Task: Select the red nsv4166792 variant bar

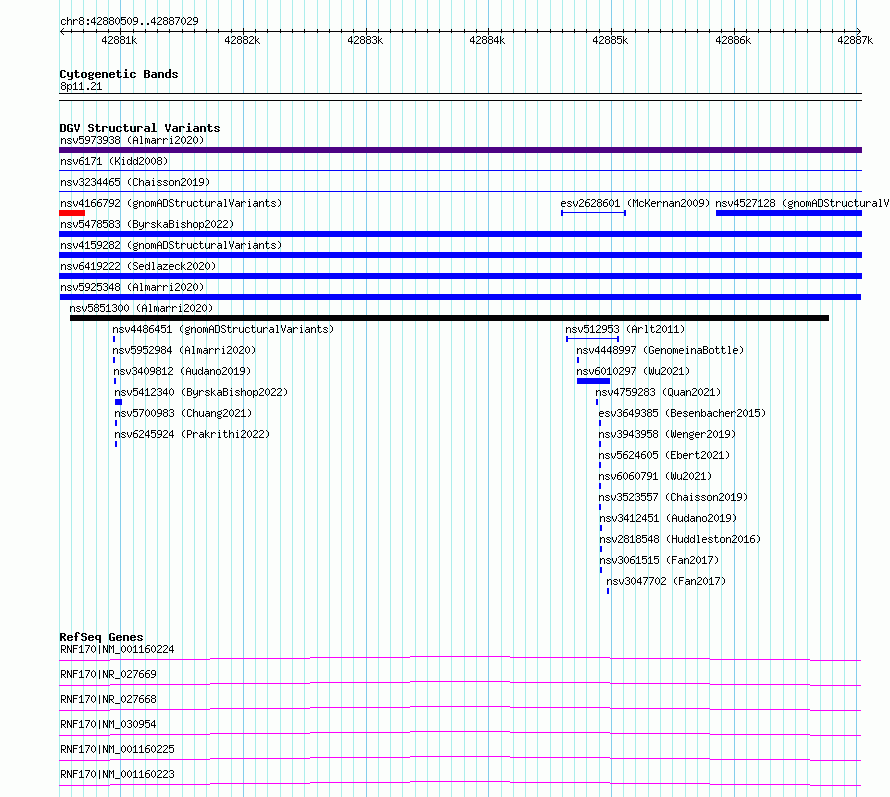Action: pos(72,213)
